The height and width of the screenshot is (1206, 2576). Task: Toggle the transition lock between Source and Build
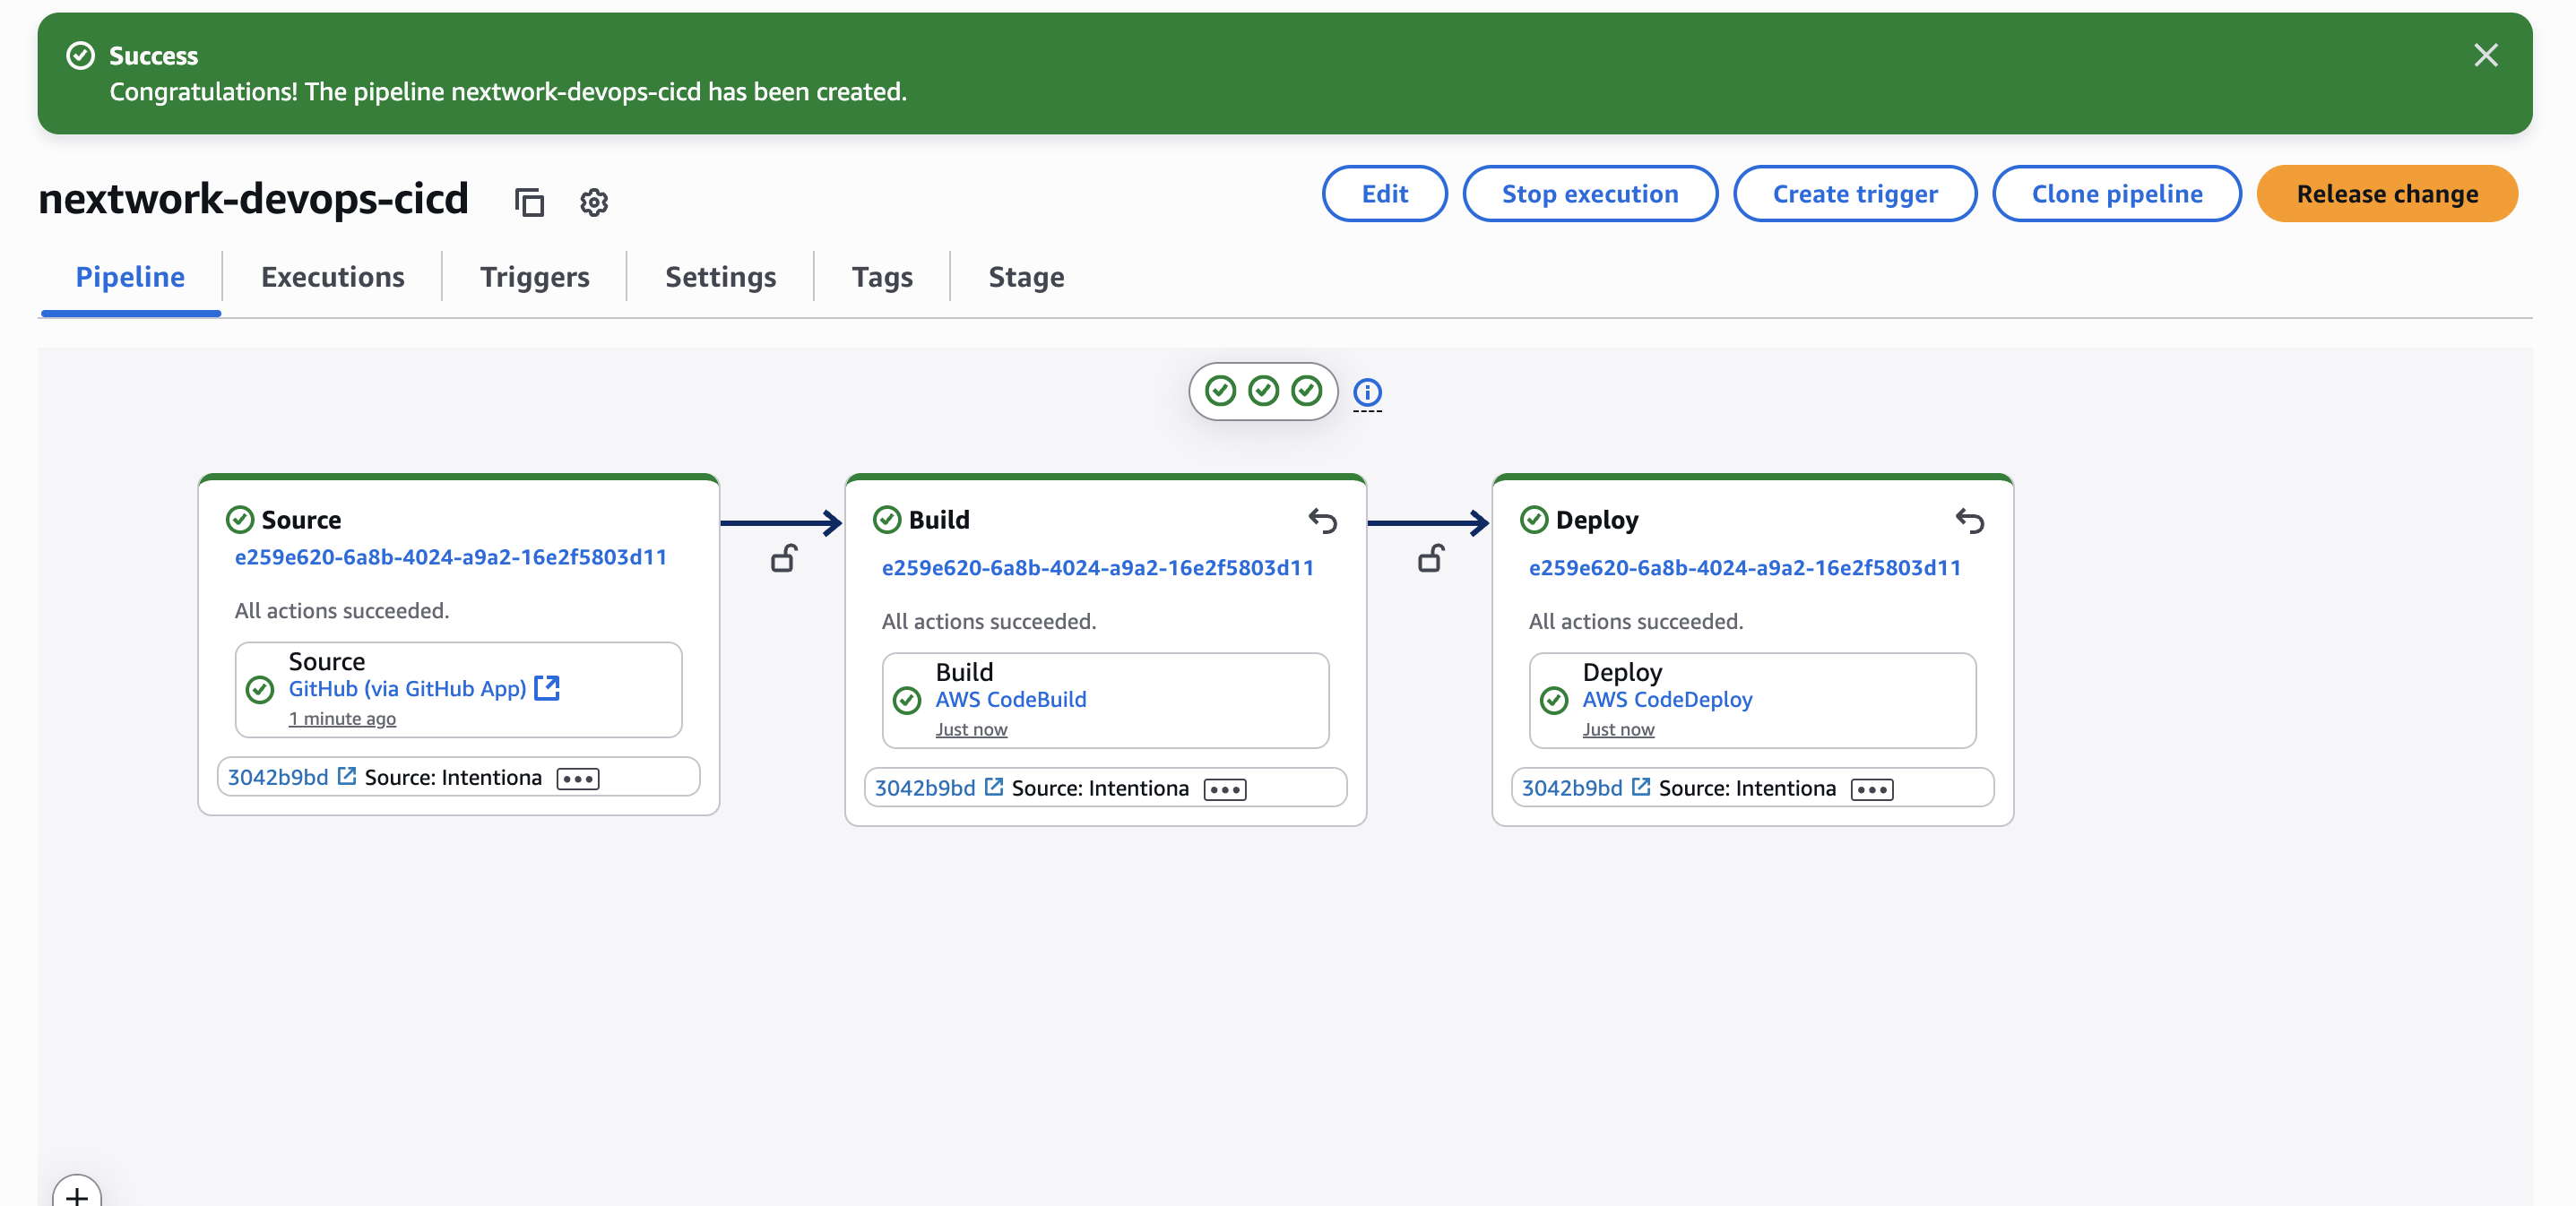click(x=783, y=558)
